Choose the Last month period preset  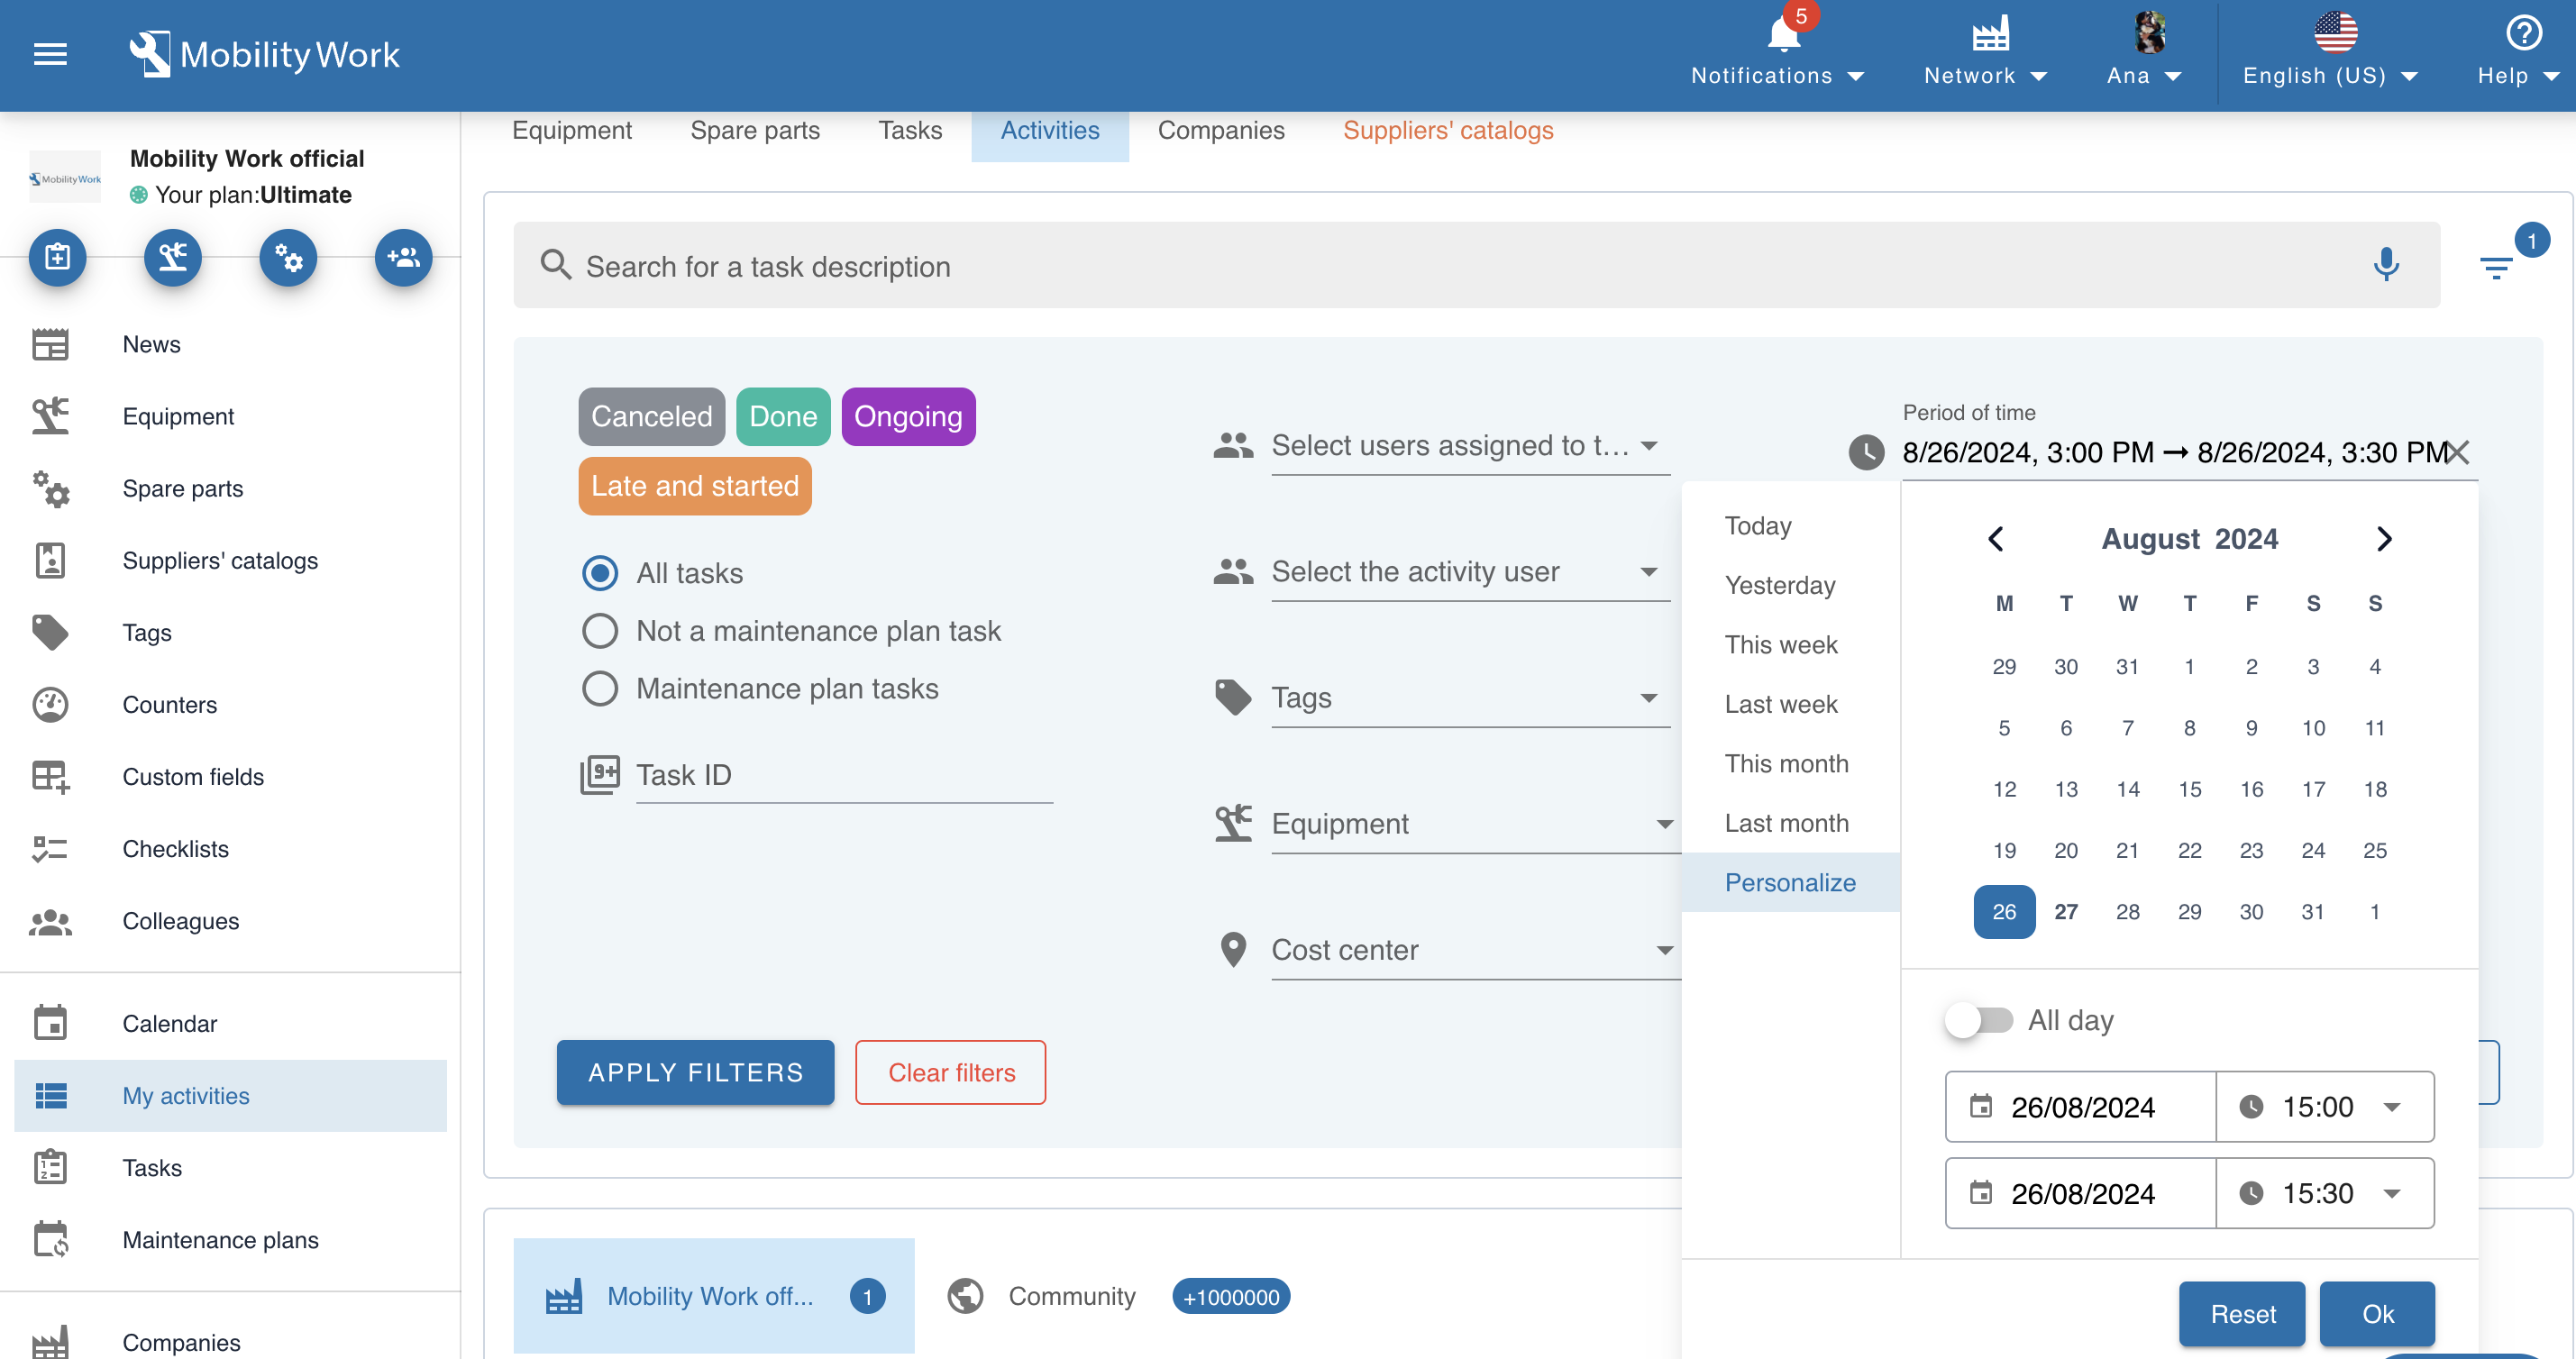tap(1790, 823)
